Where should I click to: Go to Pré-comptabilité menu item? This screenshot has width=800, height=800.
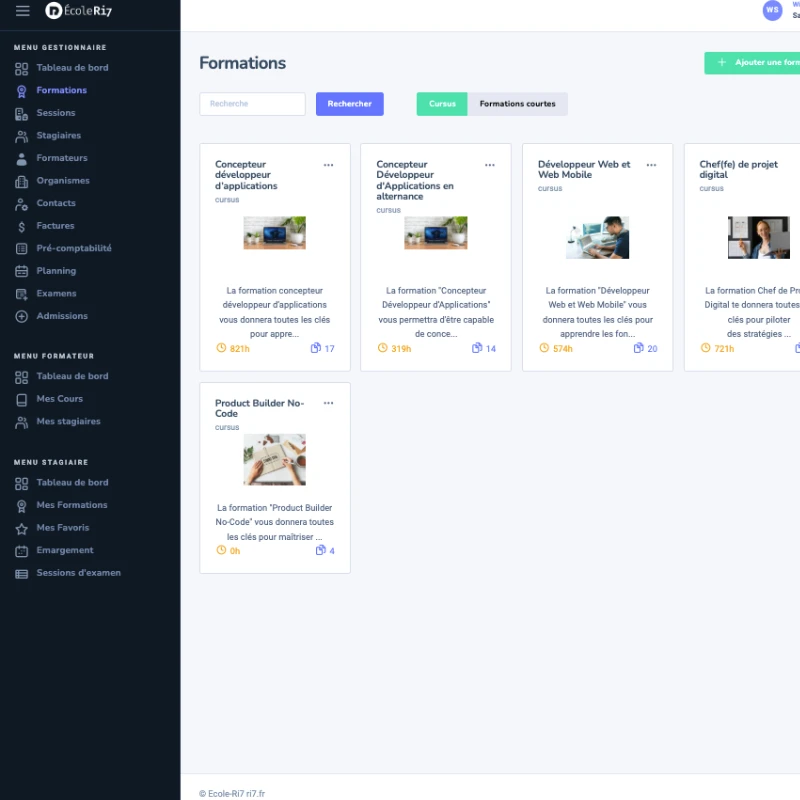pyautogui.click(x=74, y=248)
